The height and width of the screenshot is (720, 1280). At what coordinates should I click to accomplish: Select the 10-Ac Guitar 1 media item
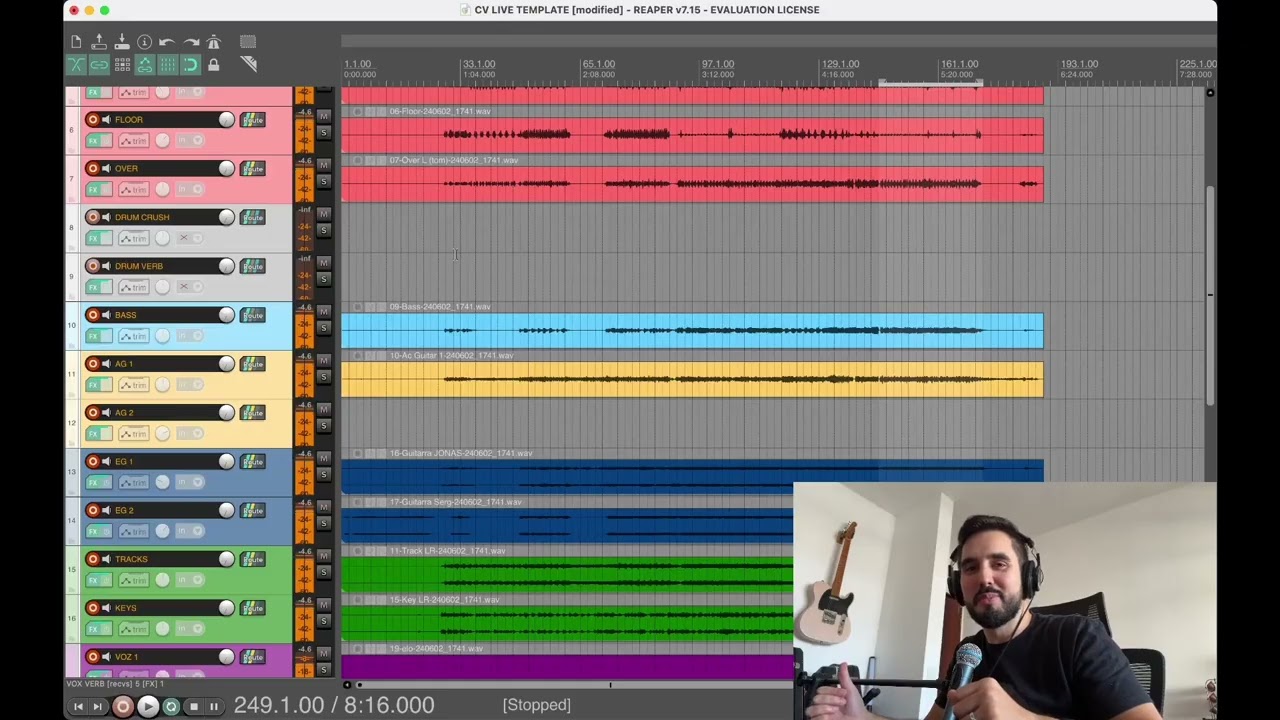[692, 380]
